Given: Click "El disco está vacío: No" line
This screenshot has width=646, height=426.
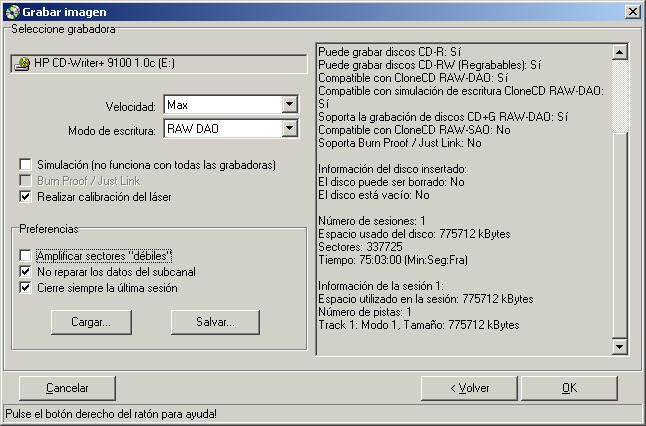Looking at the screenshot, I should (374, 195).
